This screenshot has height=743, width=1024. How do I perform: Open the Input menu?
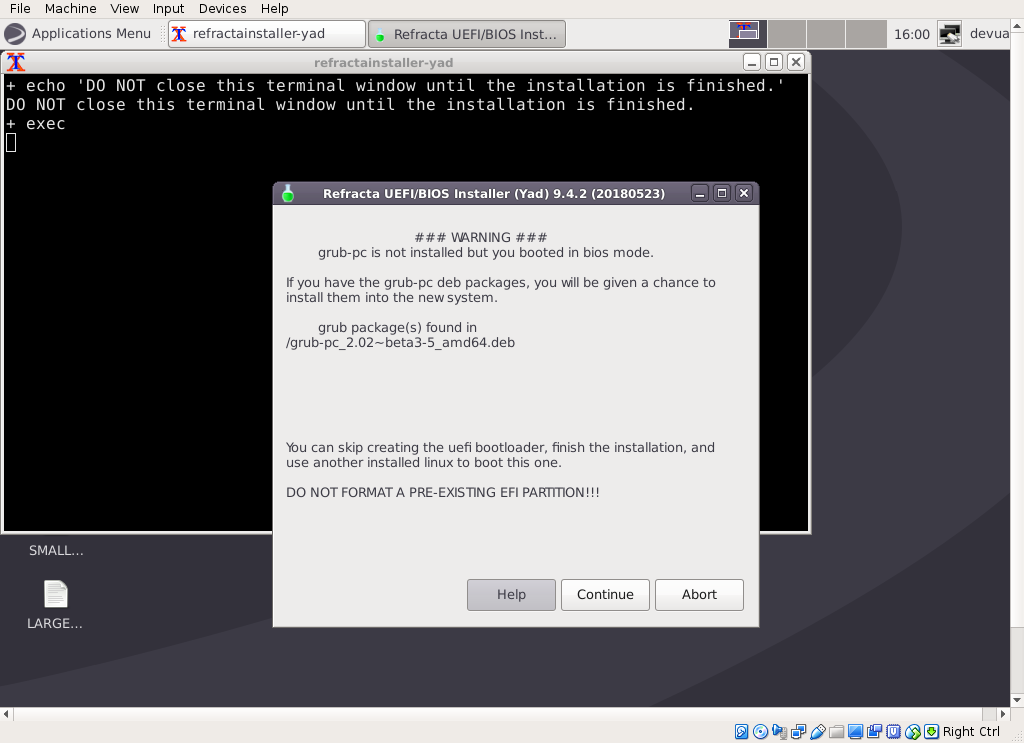[168, 8]
